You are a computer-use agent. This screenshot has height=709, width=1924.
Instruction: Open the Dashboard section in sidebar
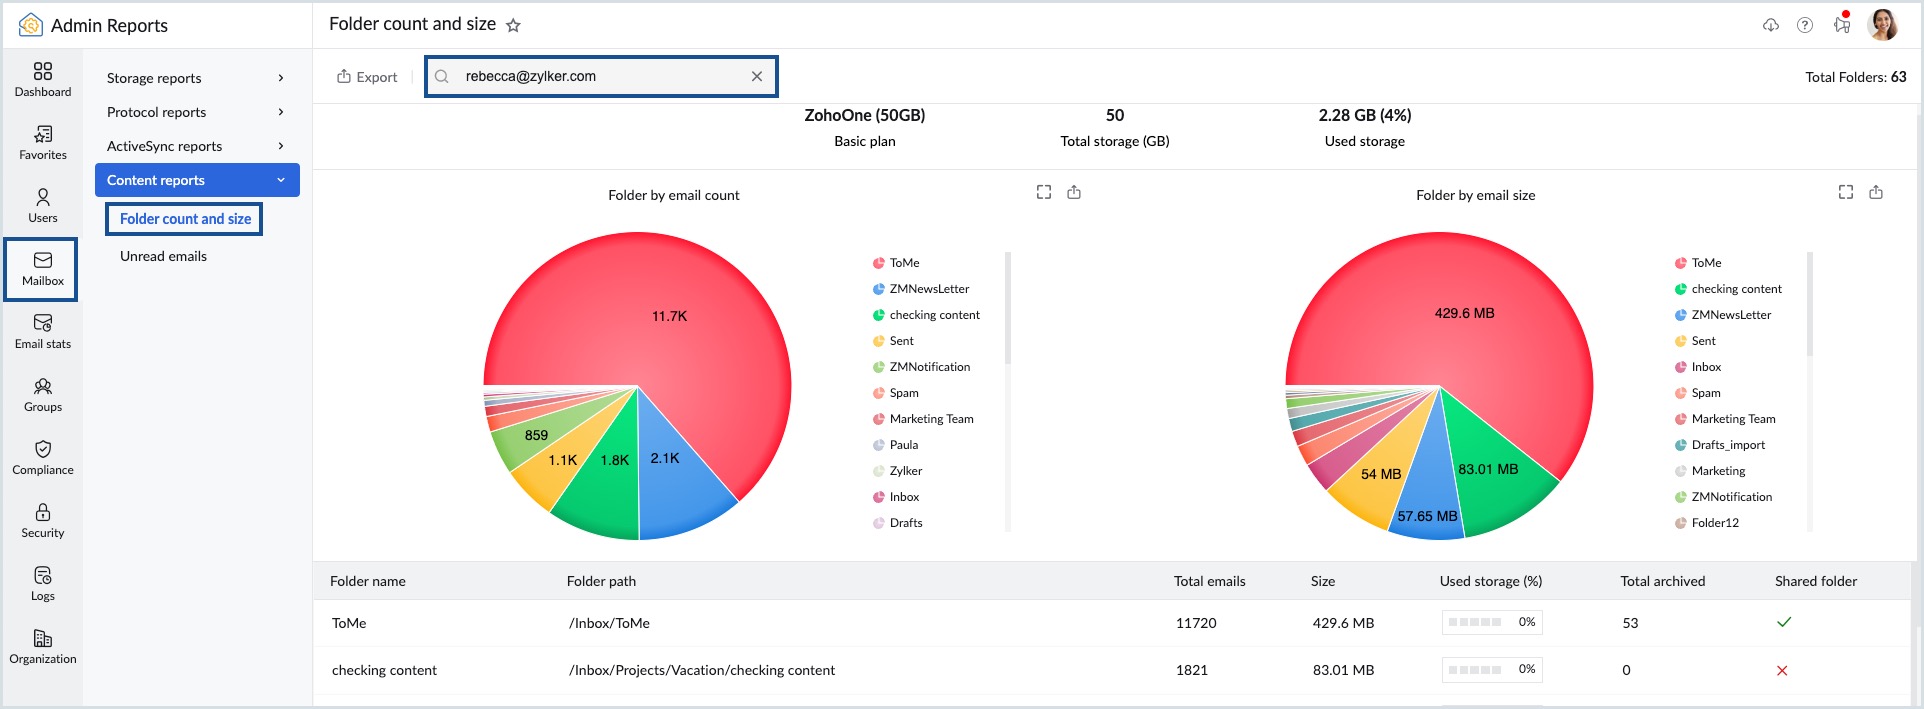click(x=43, y=79)
